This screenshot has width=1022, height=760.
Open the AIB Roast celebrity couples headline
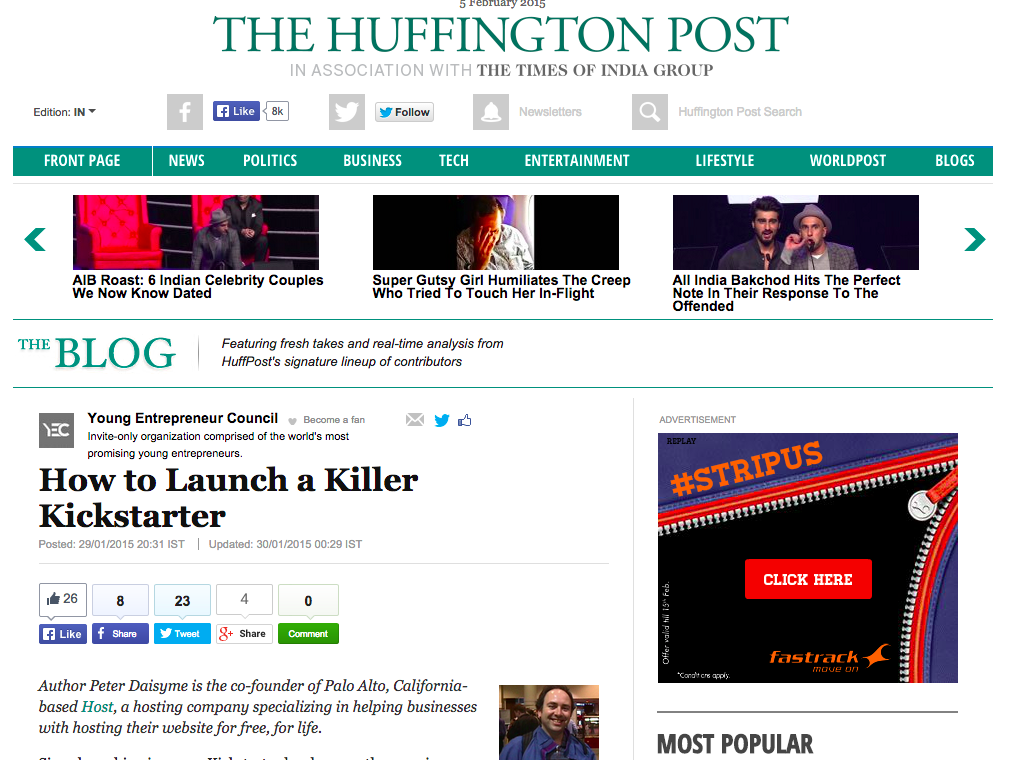[198, 287]
